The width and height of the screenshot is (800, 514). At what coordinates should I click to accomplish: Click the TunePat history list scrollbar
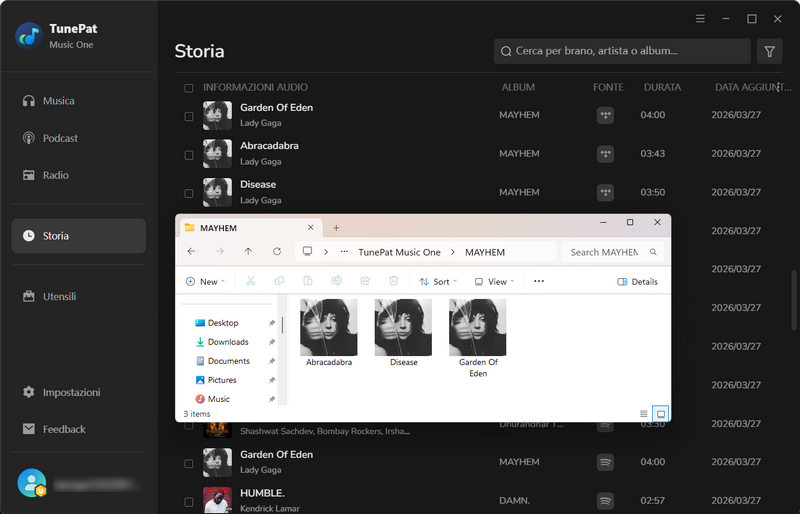click(793, 300)
